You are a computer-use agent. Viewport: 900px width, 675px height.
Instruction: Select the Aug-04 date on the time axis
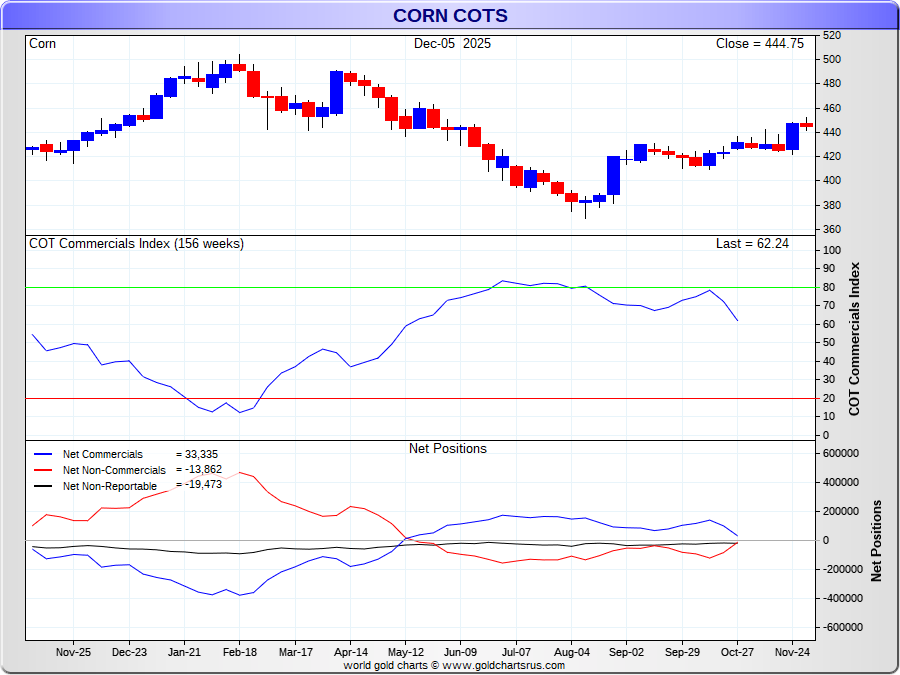(x=571, y=651)
